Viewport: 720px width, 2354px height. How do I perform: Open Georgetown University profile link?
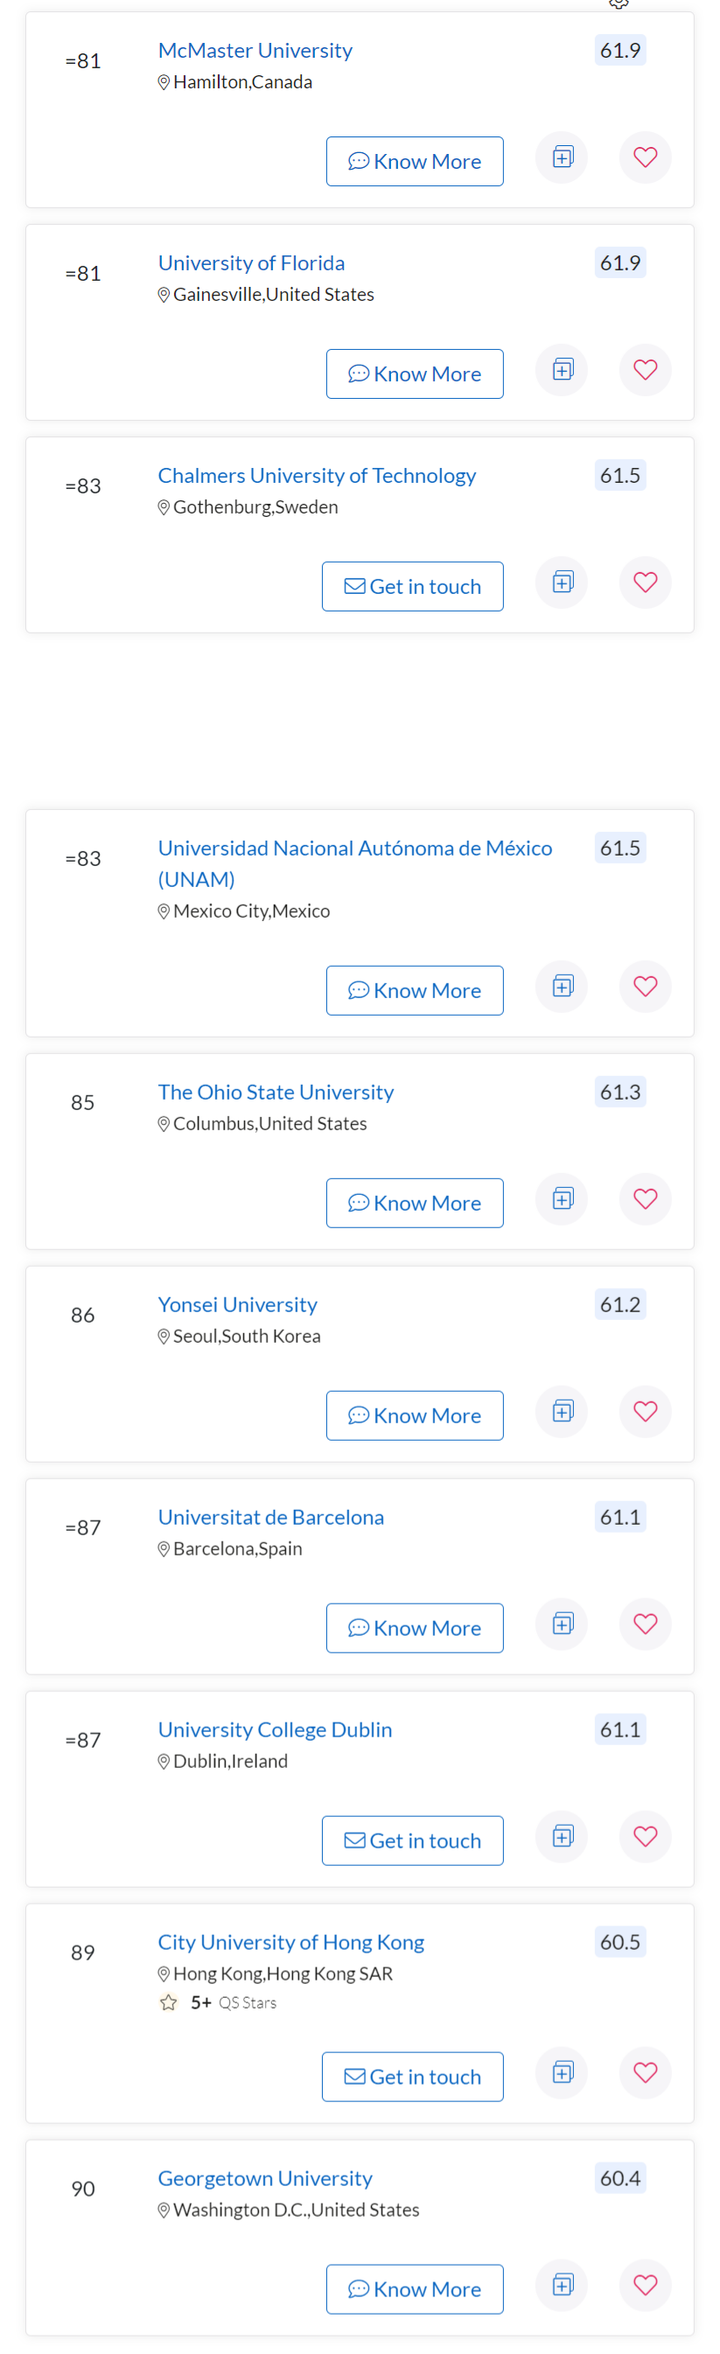265,2178
